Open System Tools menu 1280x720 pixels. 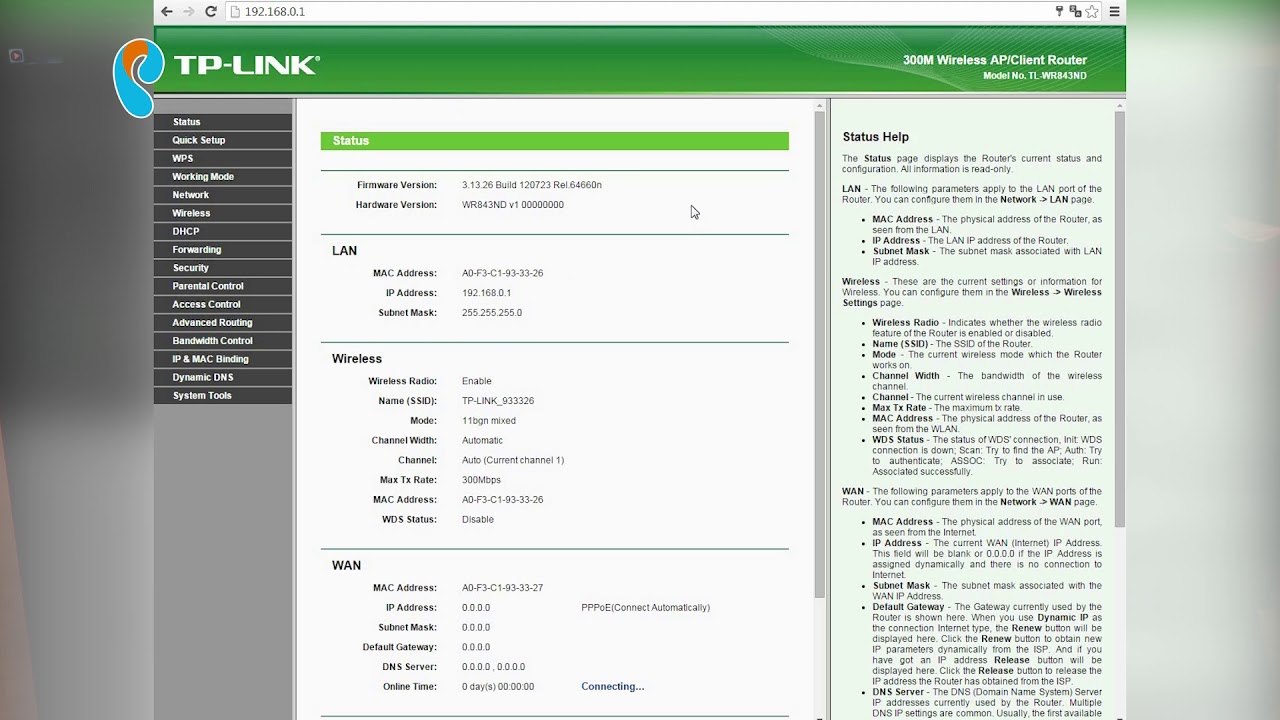[223, 396]
